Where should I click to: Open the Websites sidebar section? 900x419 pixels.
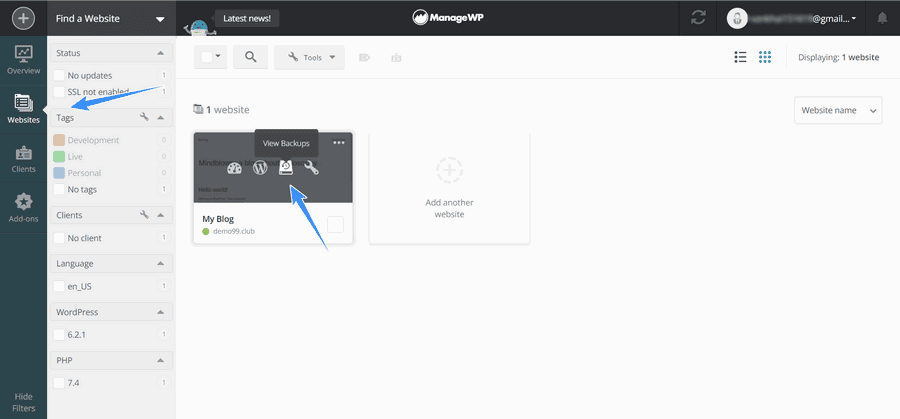coord(24,109)
